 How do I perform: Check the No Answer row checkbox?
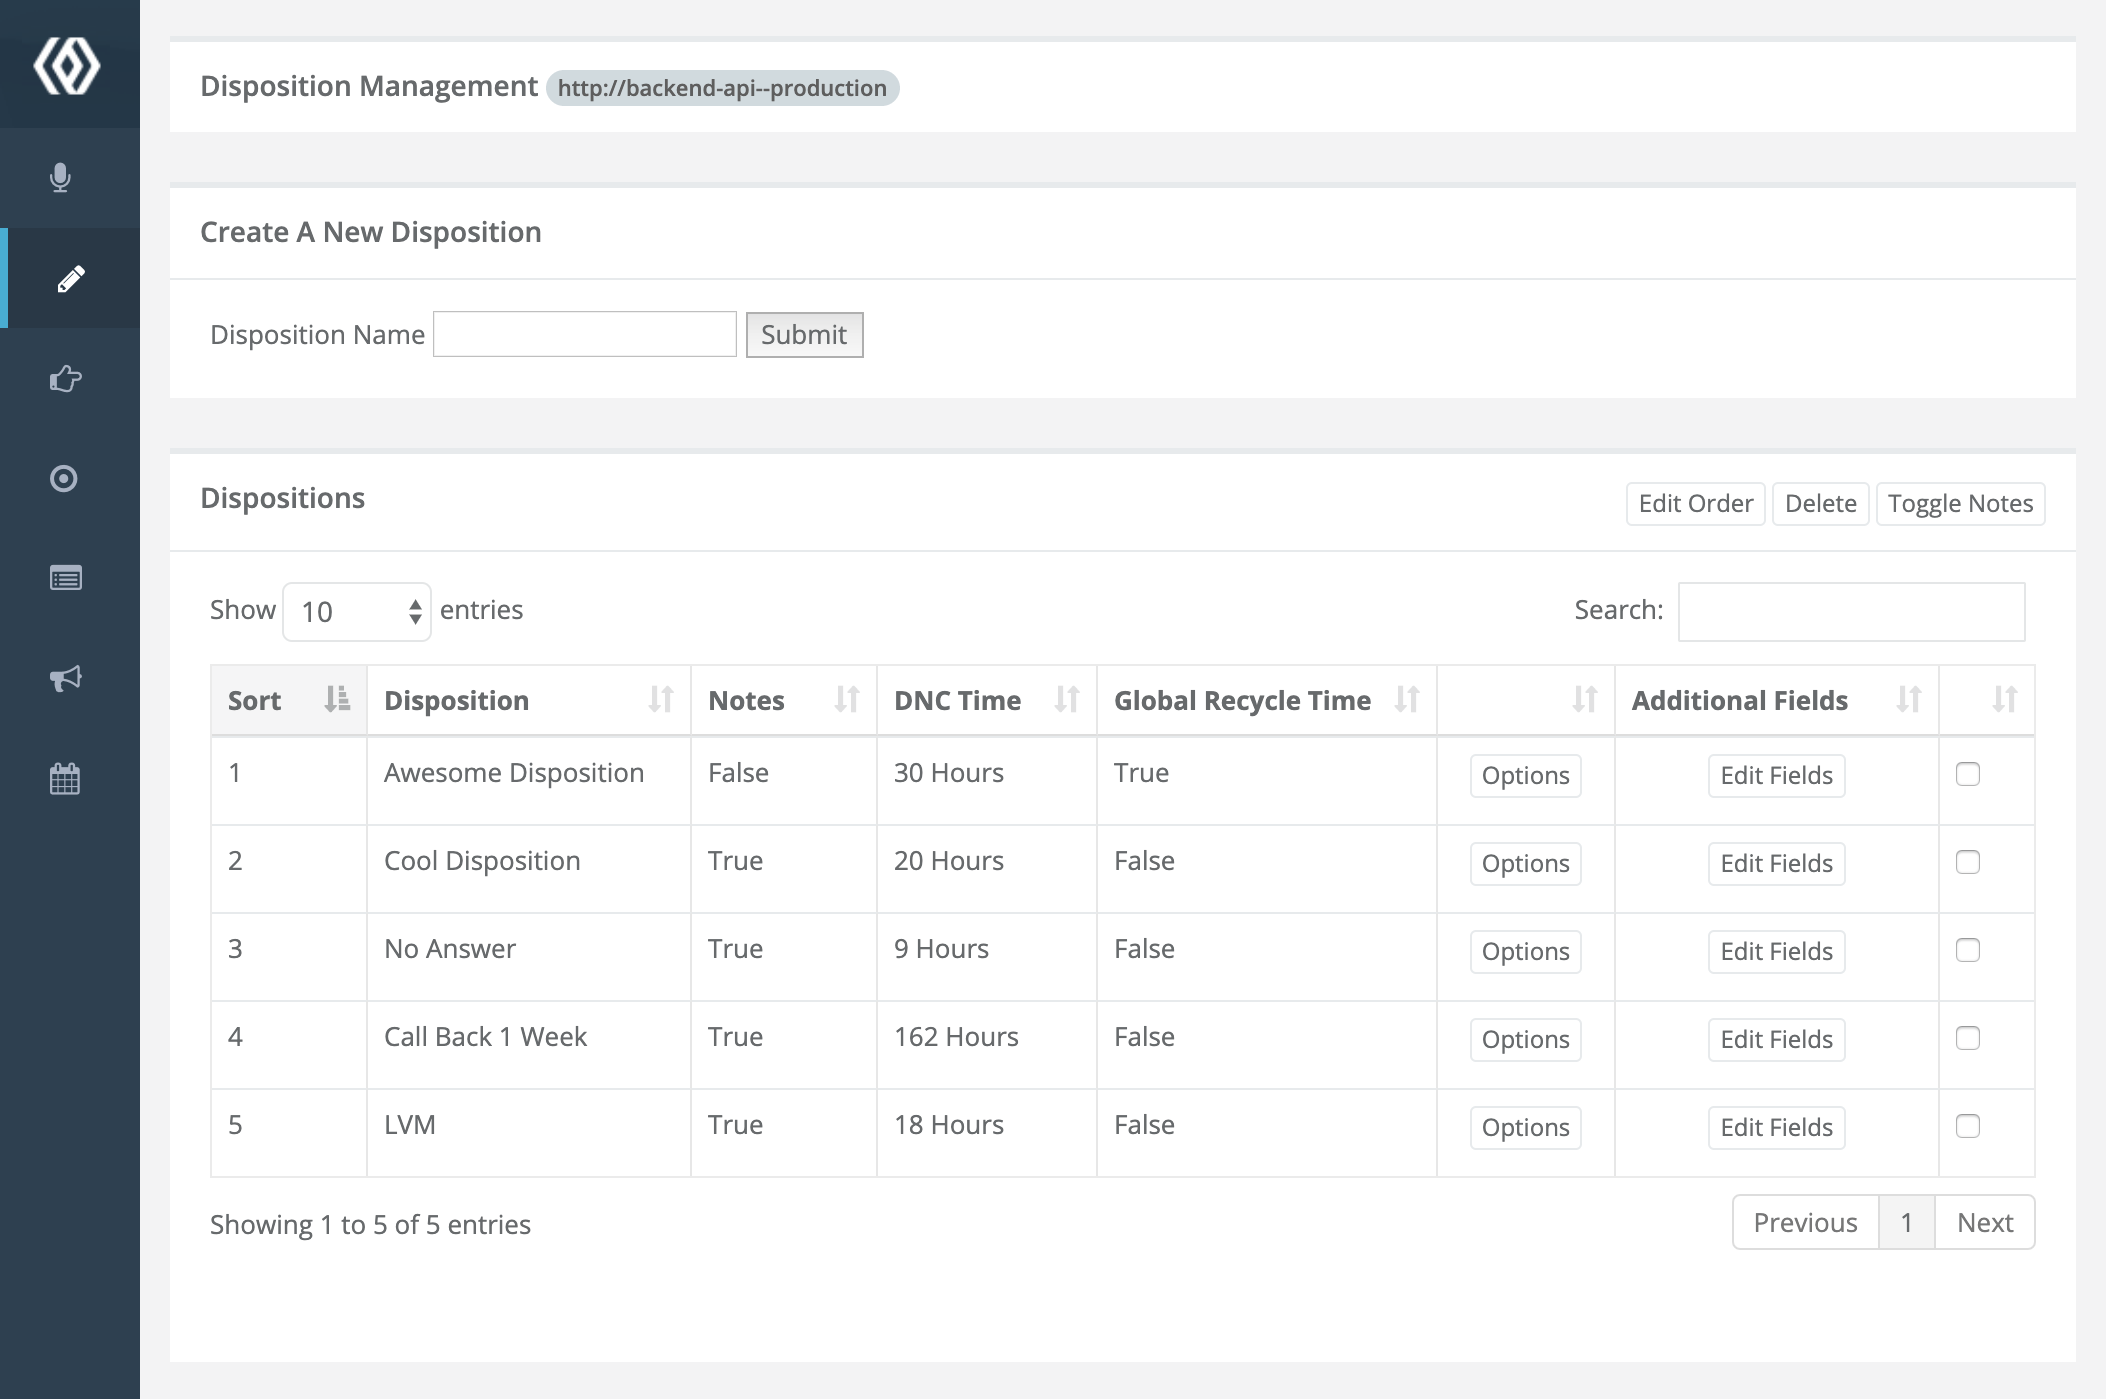coord(1968,950)
